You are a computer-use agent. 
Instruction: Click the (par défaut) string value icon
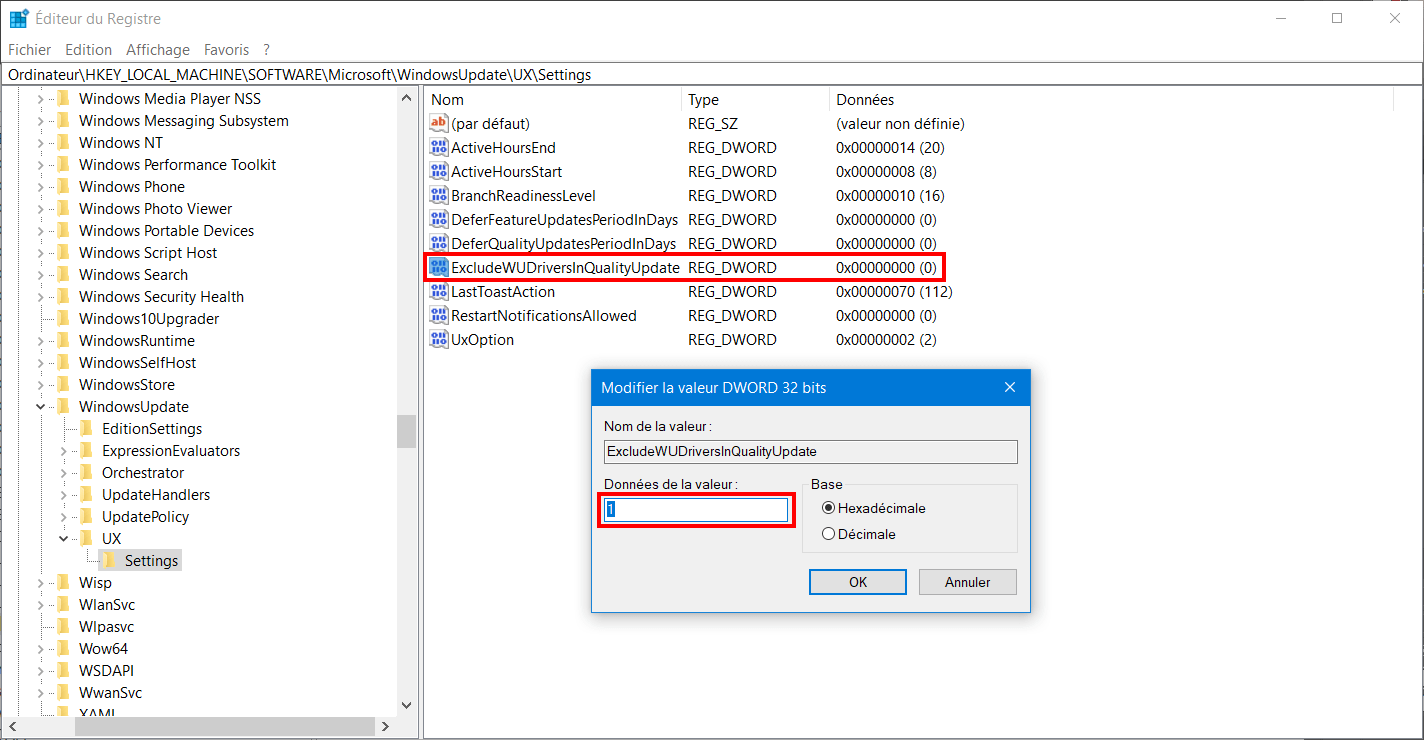point(439,123)
